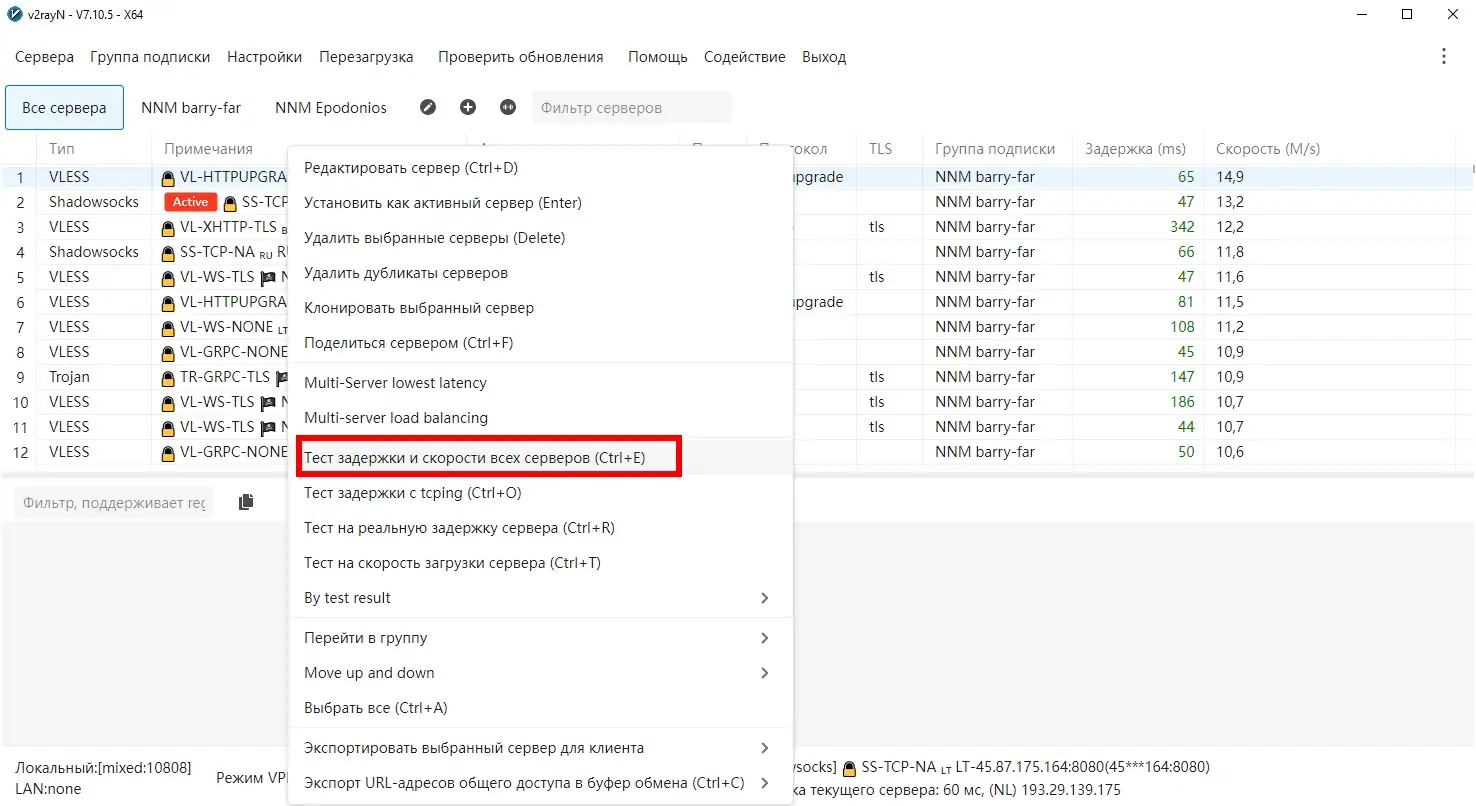1476x806 pixels.
Task: Expand the Перейти в группу submenu
Action: 764,638
